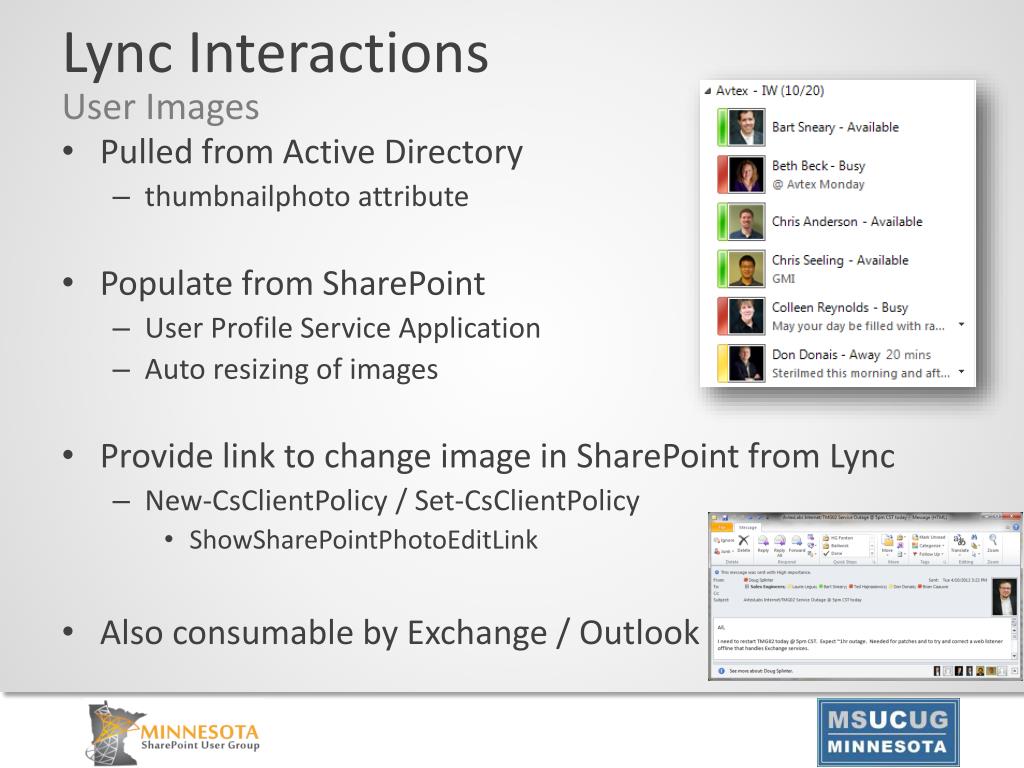This screenshot has height=768, width=1024.
Task: Open the File tab in Outlook message
Action: (722, 527)
